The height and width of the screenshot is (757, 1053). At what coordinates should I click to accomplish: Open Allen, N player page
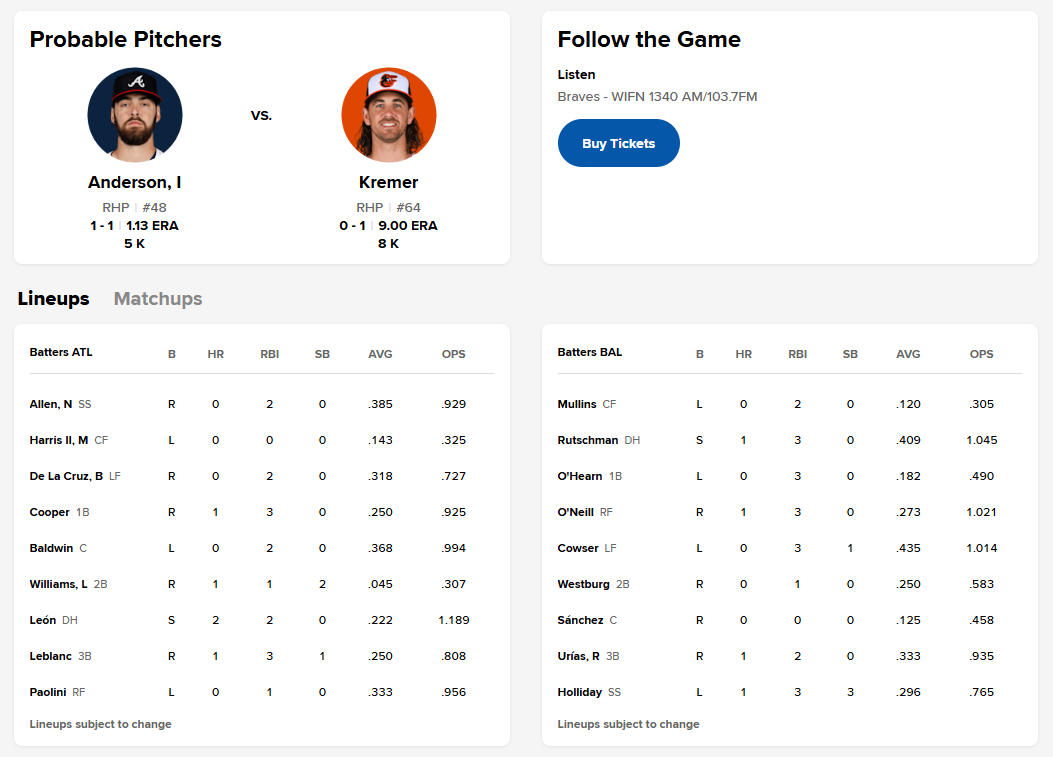point(51,404)
